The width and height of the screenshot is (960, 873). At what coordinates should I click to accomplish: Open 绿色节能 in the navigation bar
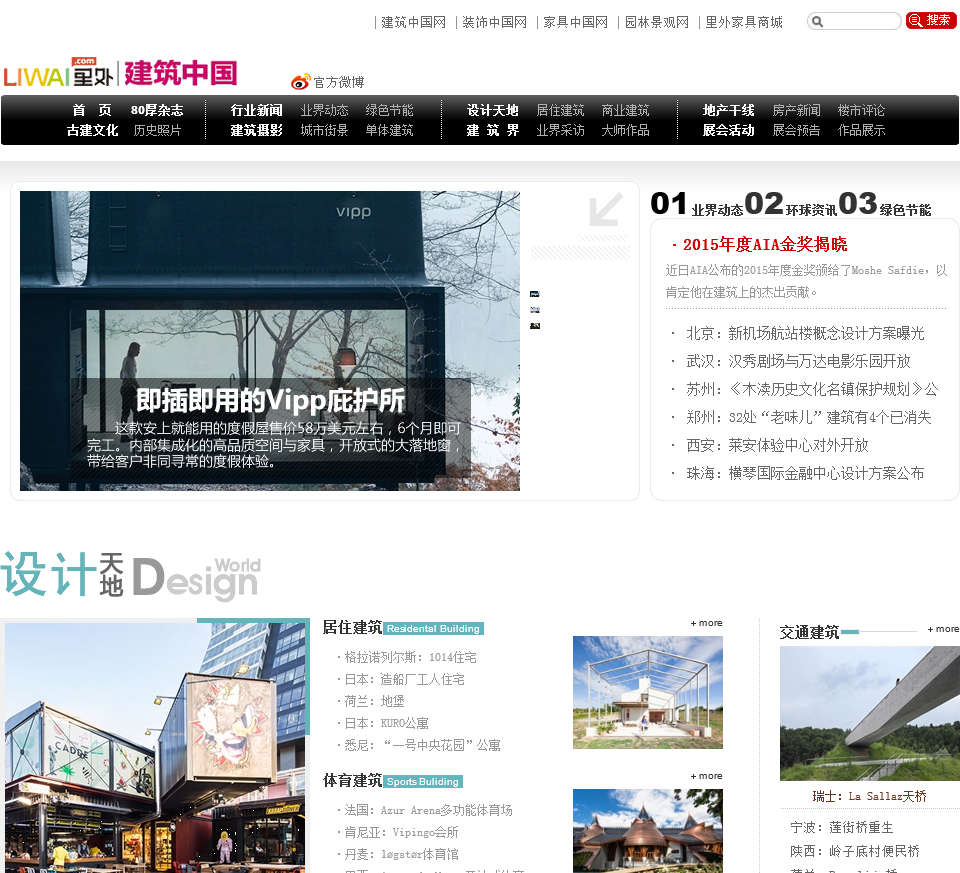point(389,110)
